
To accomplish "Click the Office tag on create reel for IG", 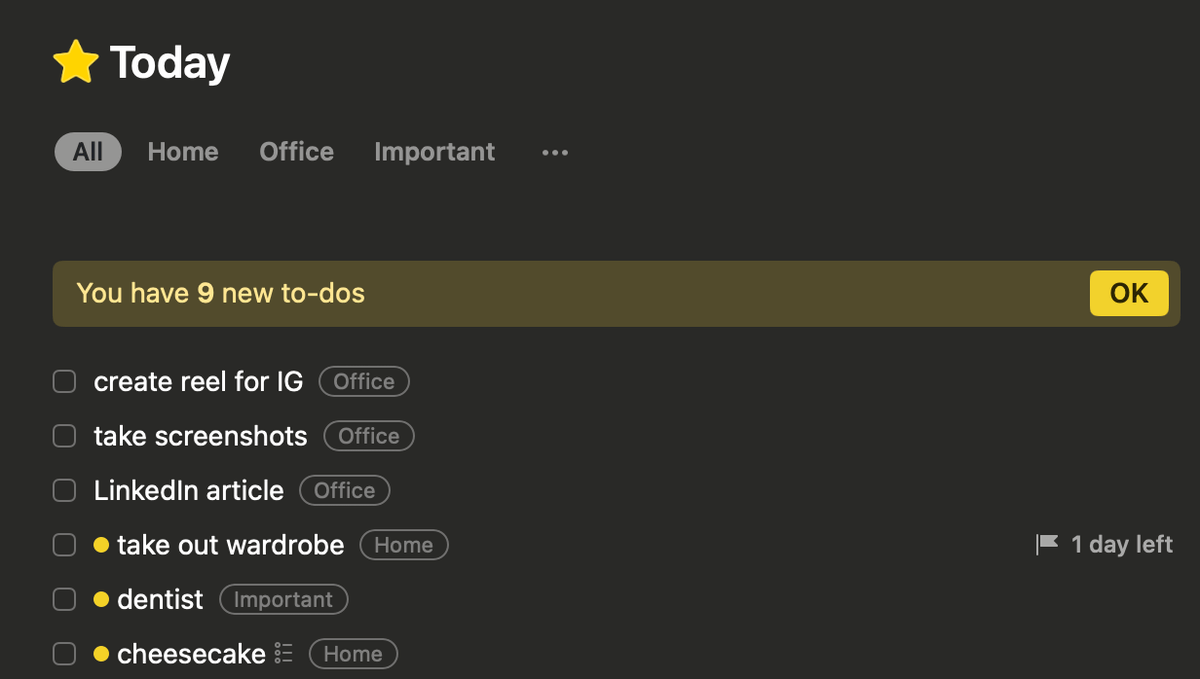I will click(364, 381).
